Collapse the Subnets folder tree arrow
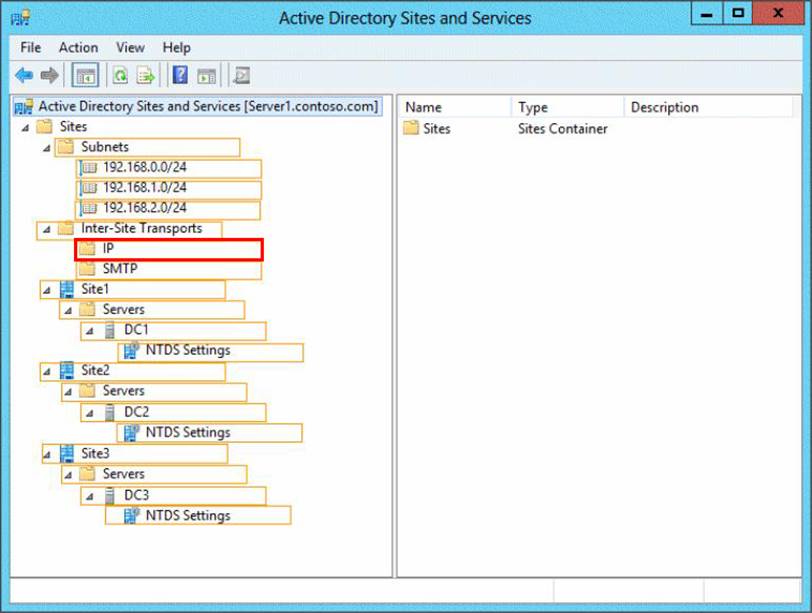 tap(46, 147)
